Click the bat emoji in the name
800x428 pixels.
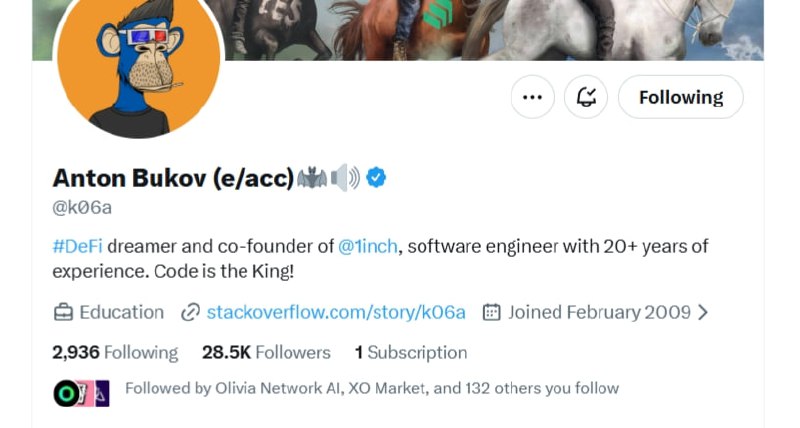pos(312,178)
